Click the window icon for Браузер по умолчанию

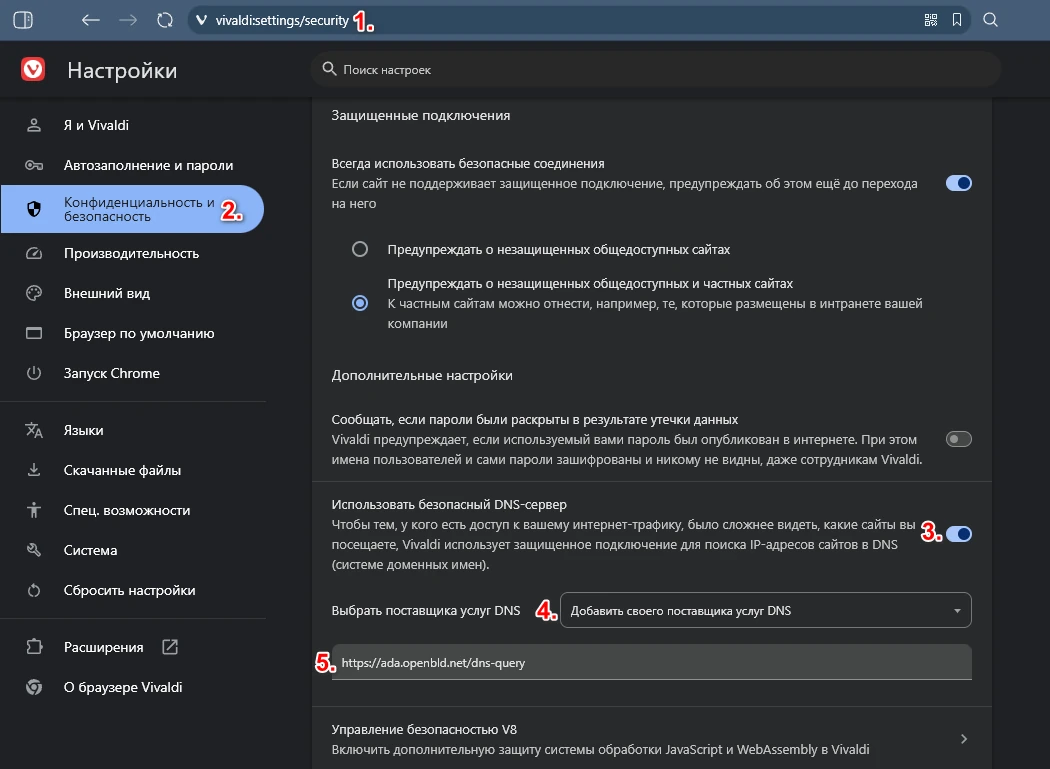[33, 333]
